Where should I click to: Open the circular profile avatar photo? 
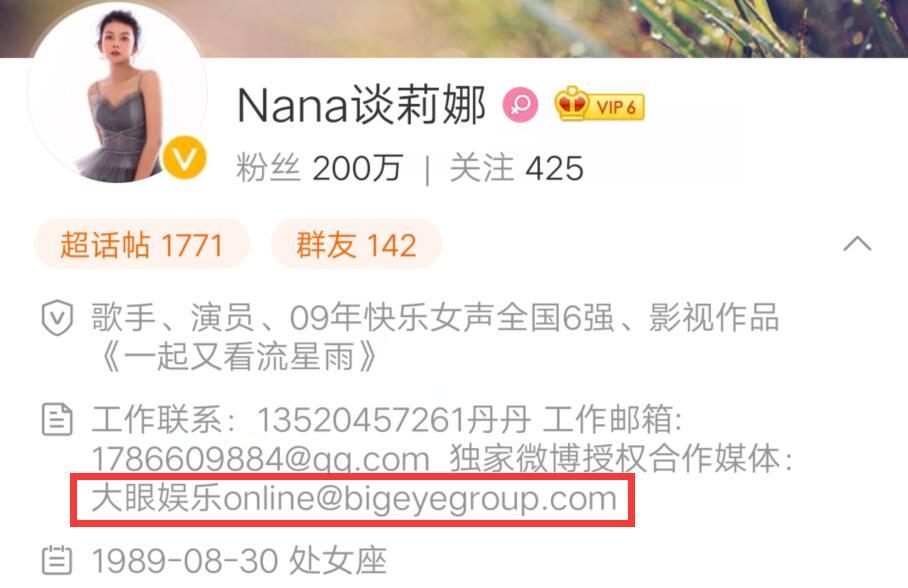(x=118, y=94)
